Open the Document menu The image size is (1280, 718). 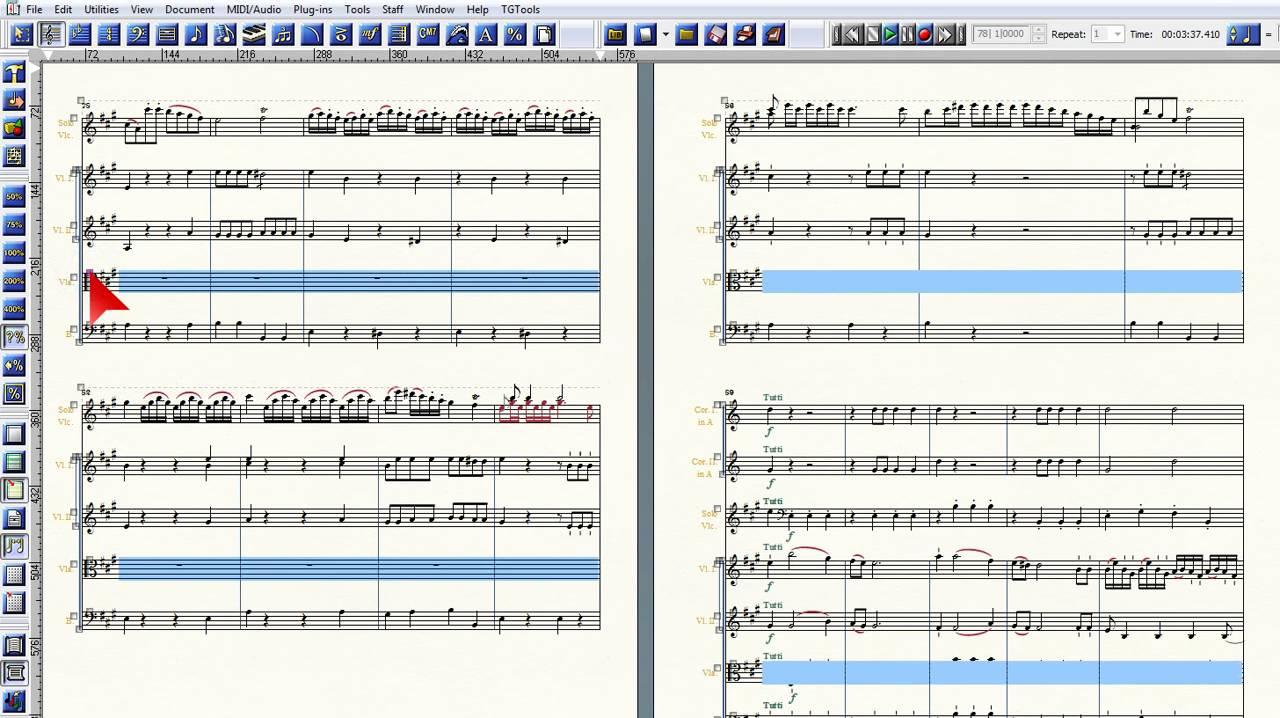[x=189, y=9]
